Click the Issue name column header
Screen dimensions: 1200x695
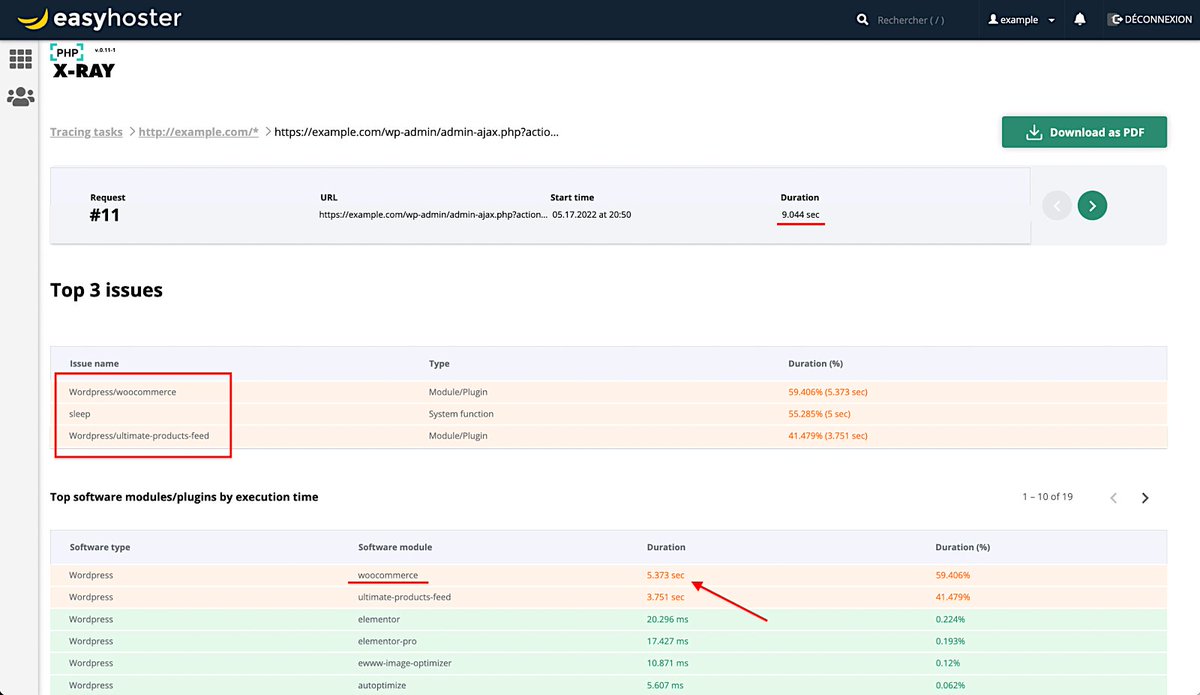(x=94, y=364)
